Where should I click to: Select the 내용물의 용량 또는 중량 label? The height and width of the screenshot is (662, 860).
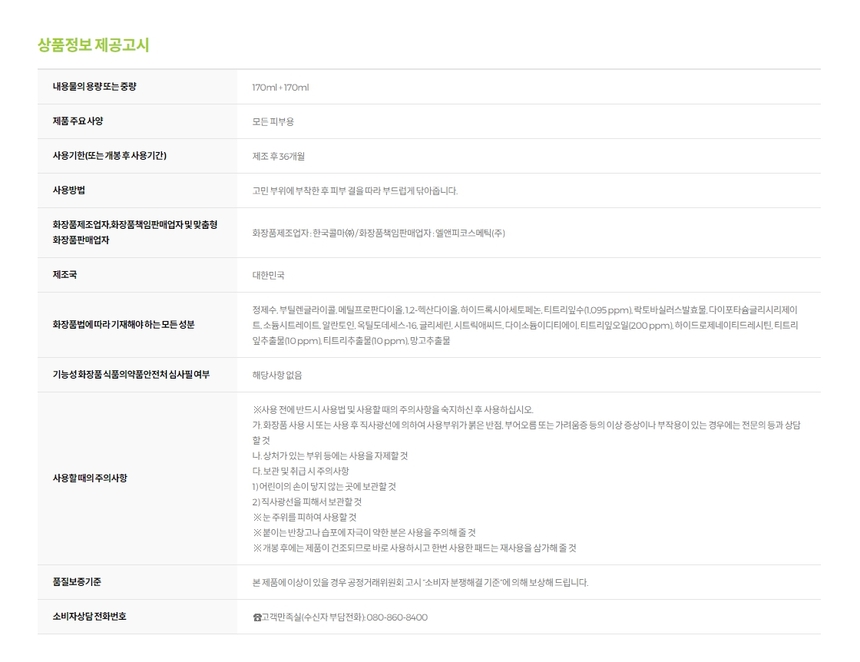click(x=94, y=87)
